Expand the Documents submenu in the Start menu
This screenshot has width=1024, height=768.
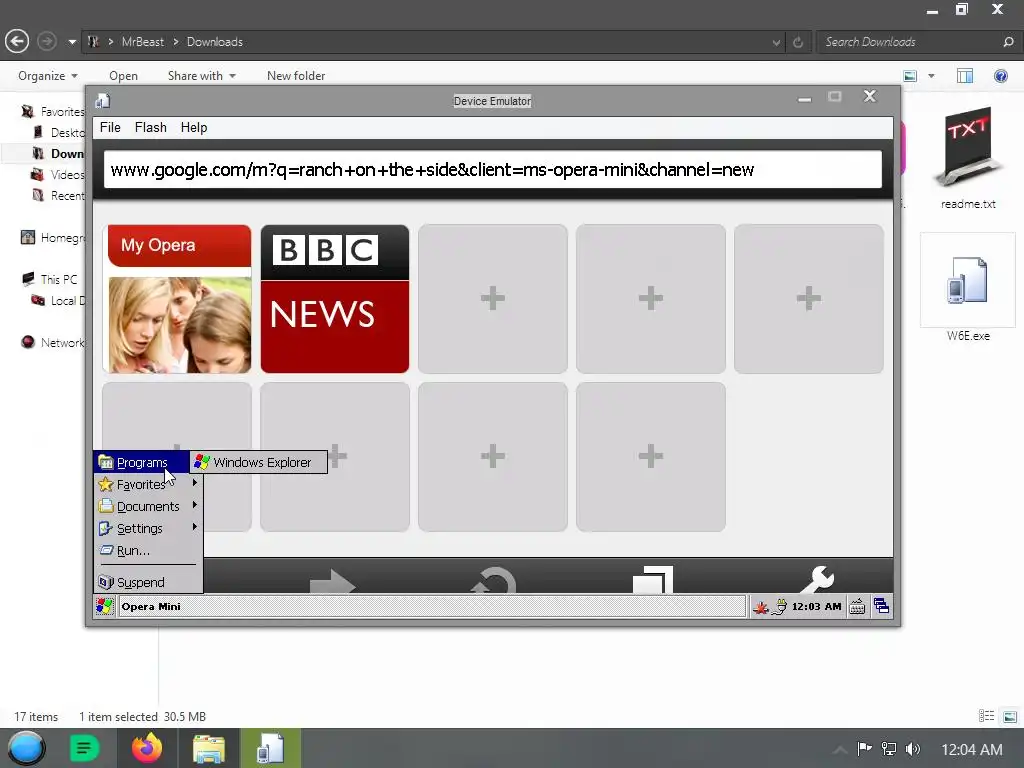[x=148, y=506]
